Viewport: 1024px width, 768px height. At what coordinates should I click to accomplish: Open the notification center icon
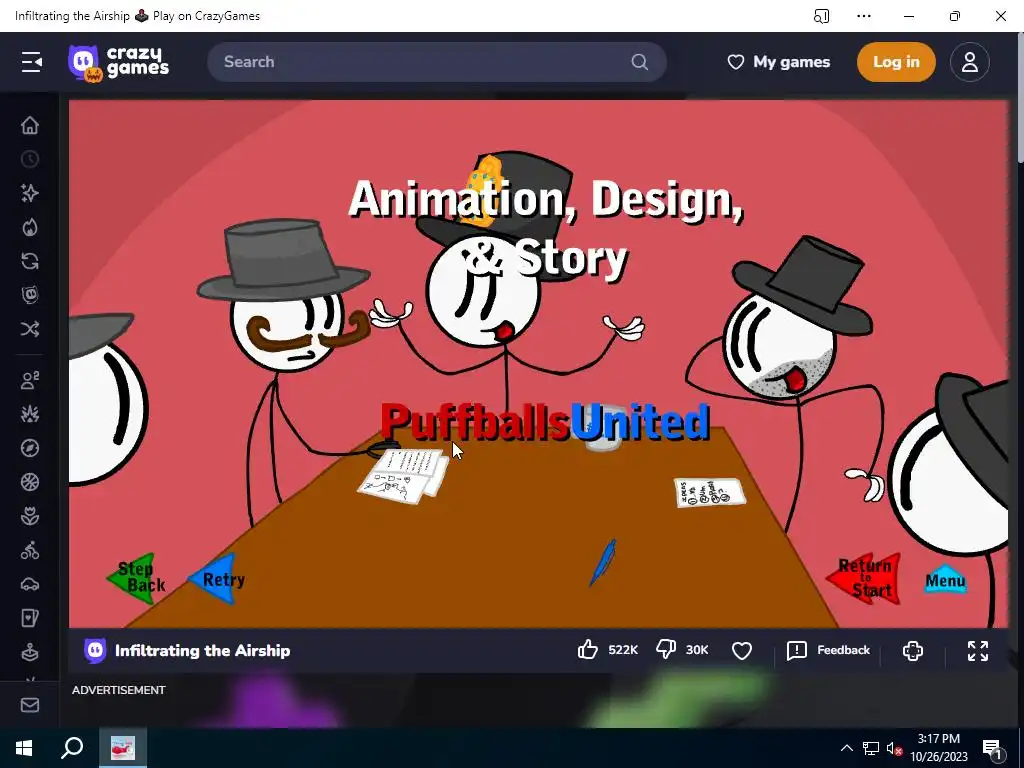click(992, 748)
